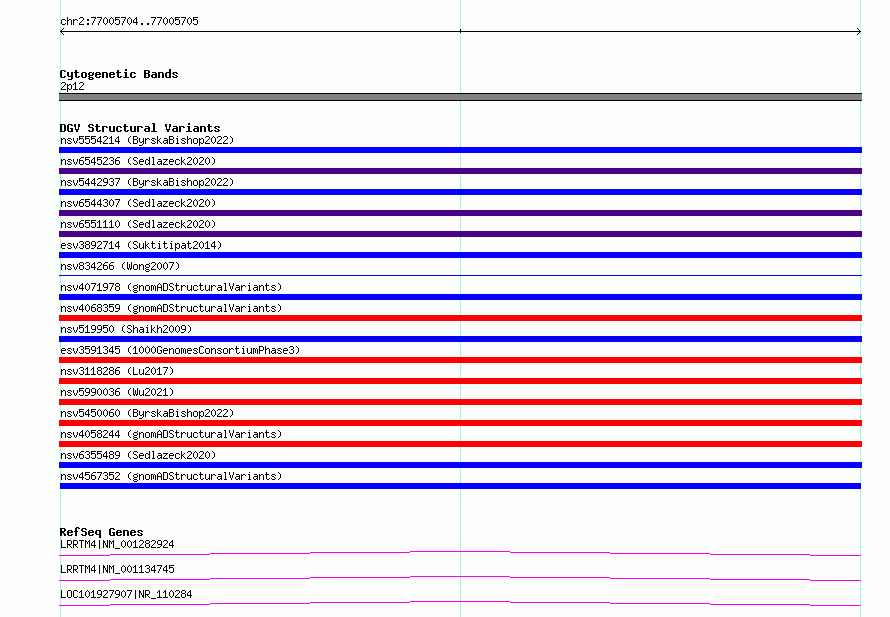Open gene LRRTM4|NM_001134745

(x=117, y=569)
